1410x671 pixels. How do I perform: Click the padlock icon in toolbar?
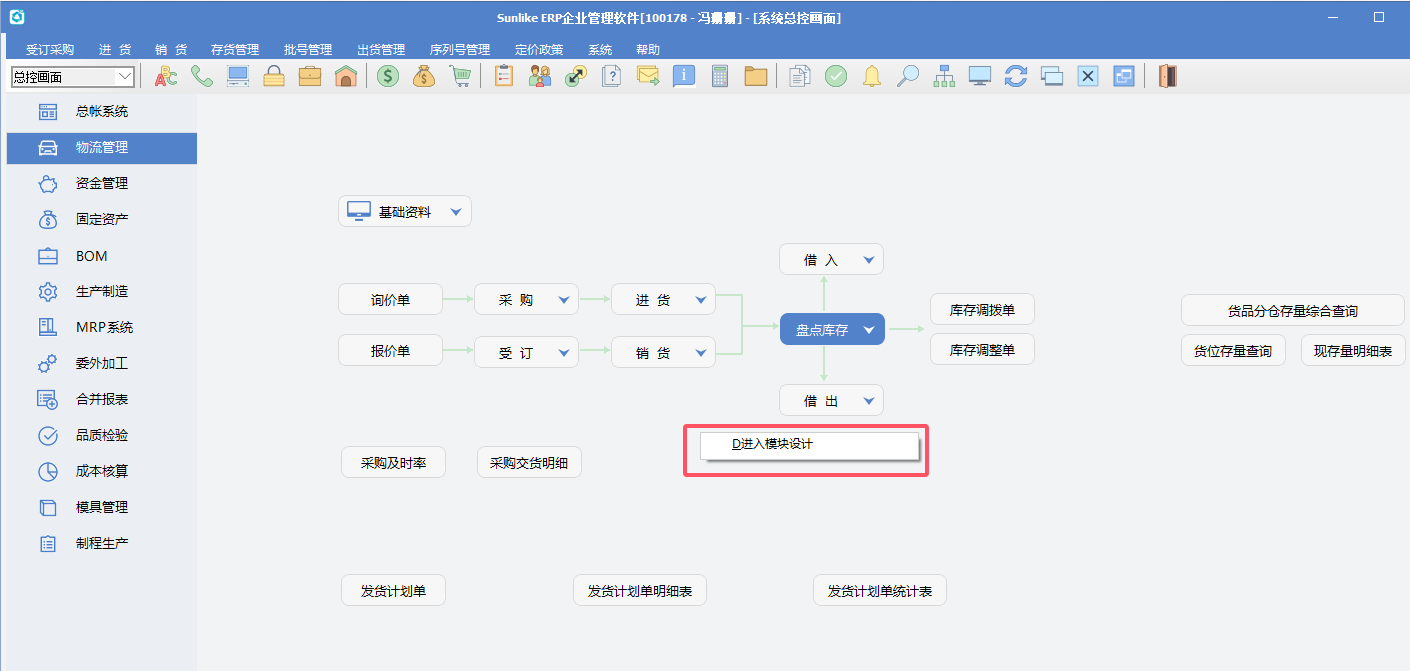274,76
